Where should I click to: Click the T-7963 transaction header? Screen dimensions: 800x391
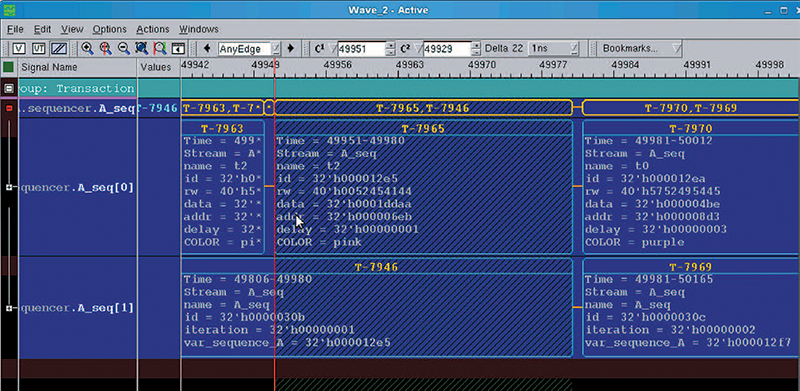[x=222, y=129]
